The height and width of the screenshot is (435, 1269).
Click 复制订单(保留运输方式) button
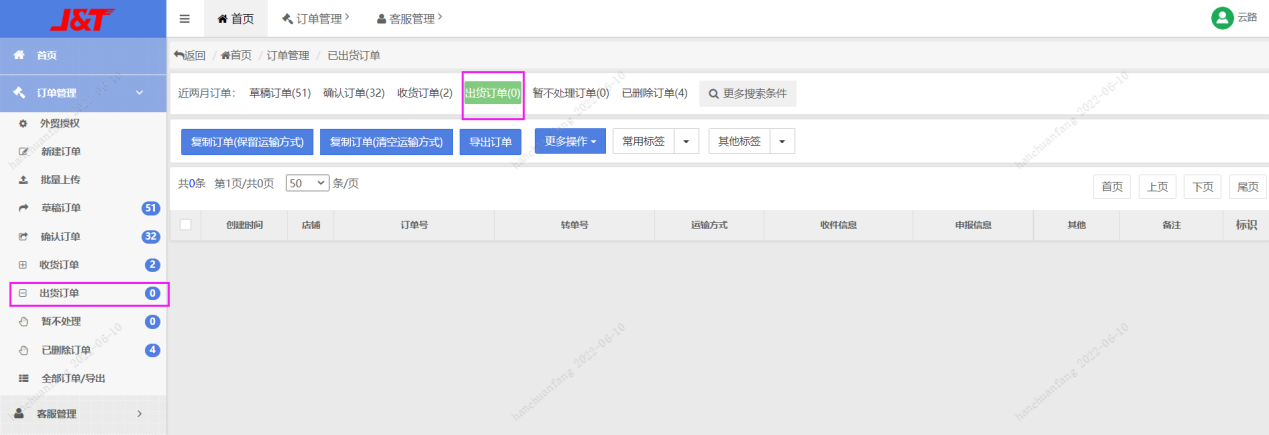[x=247, y=142]
